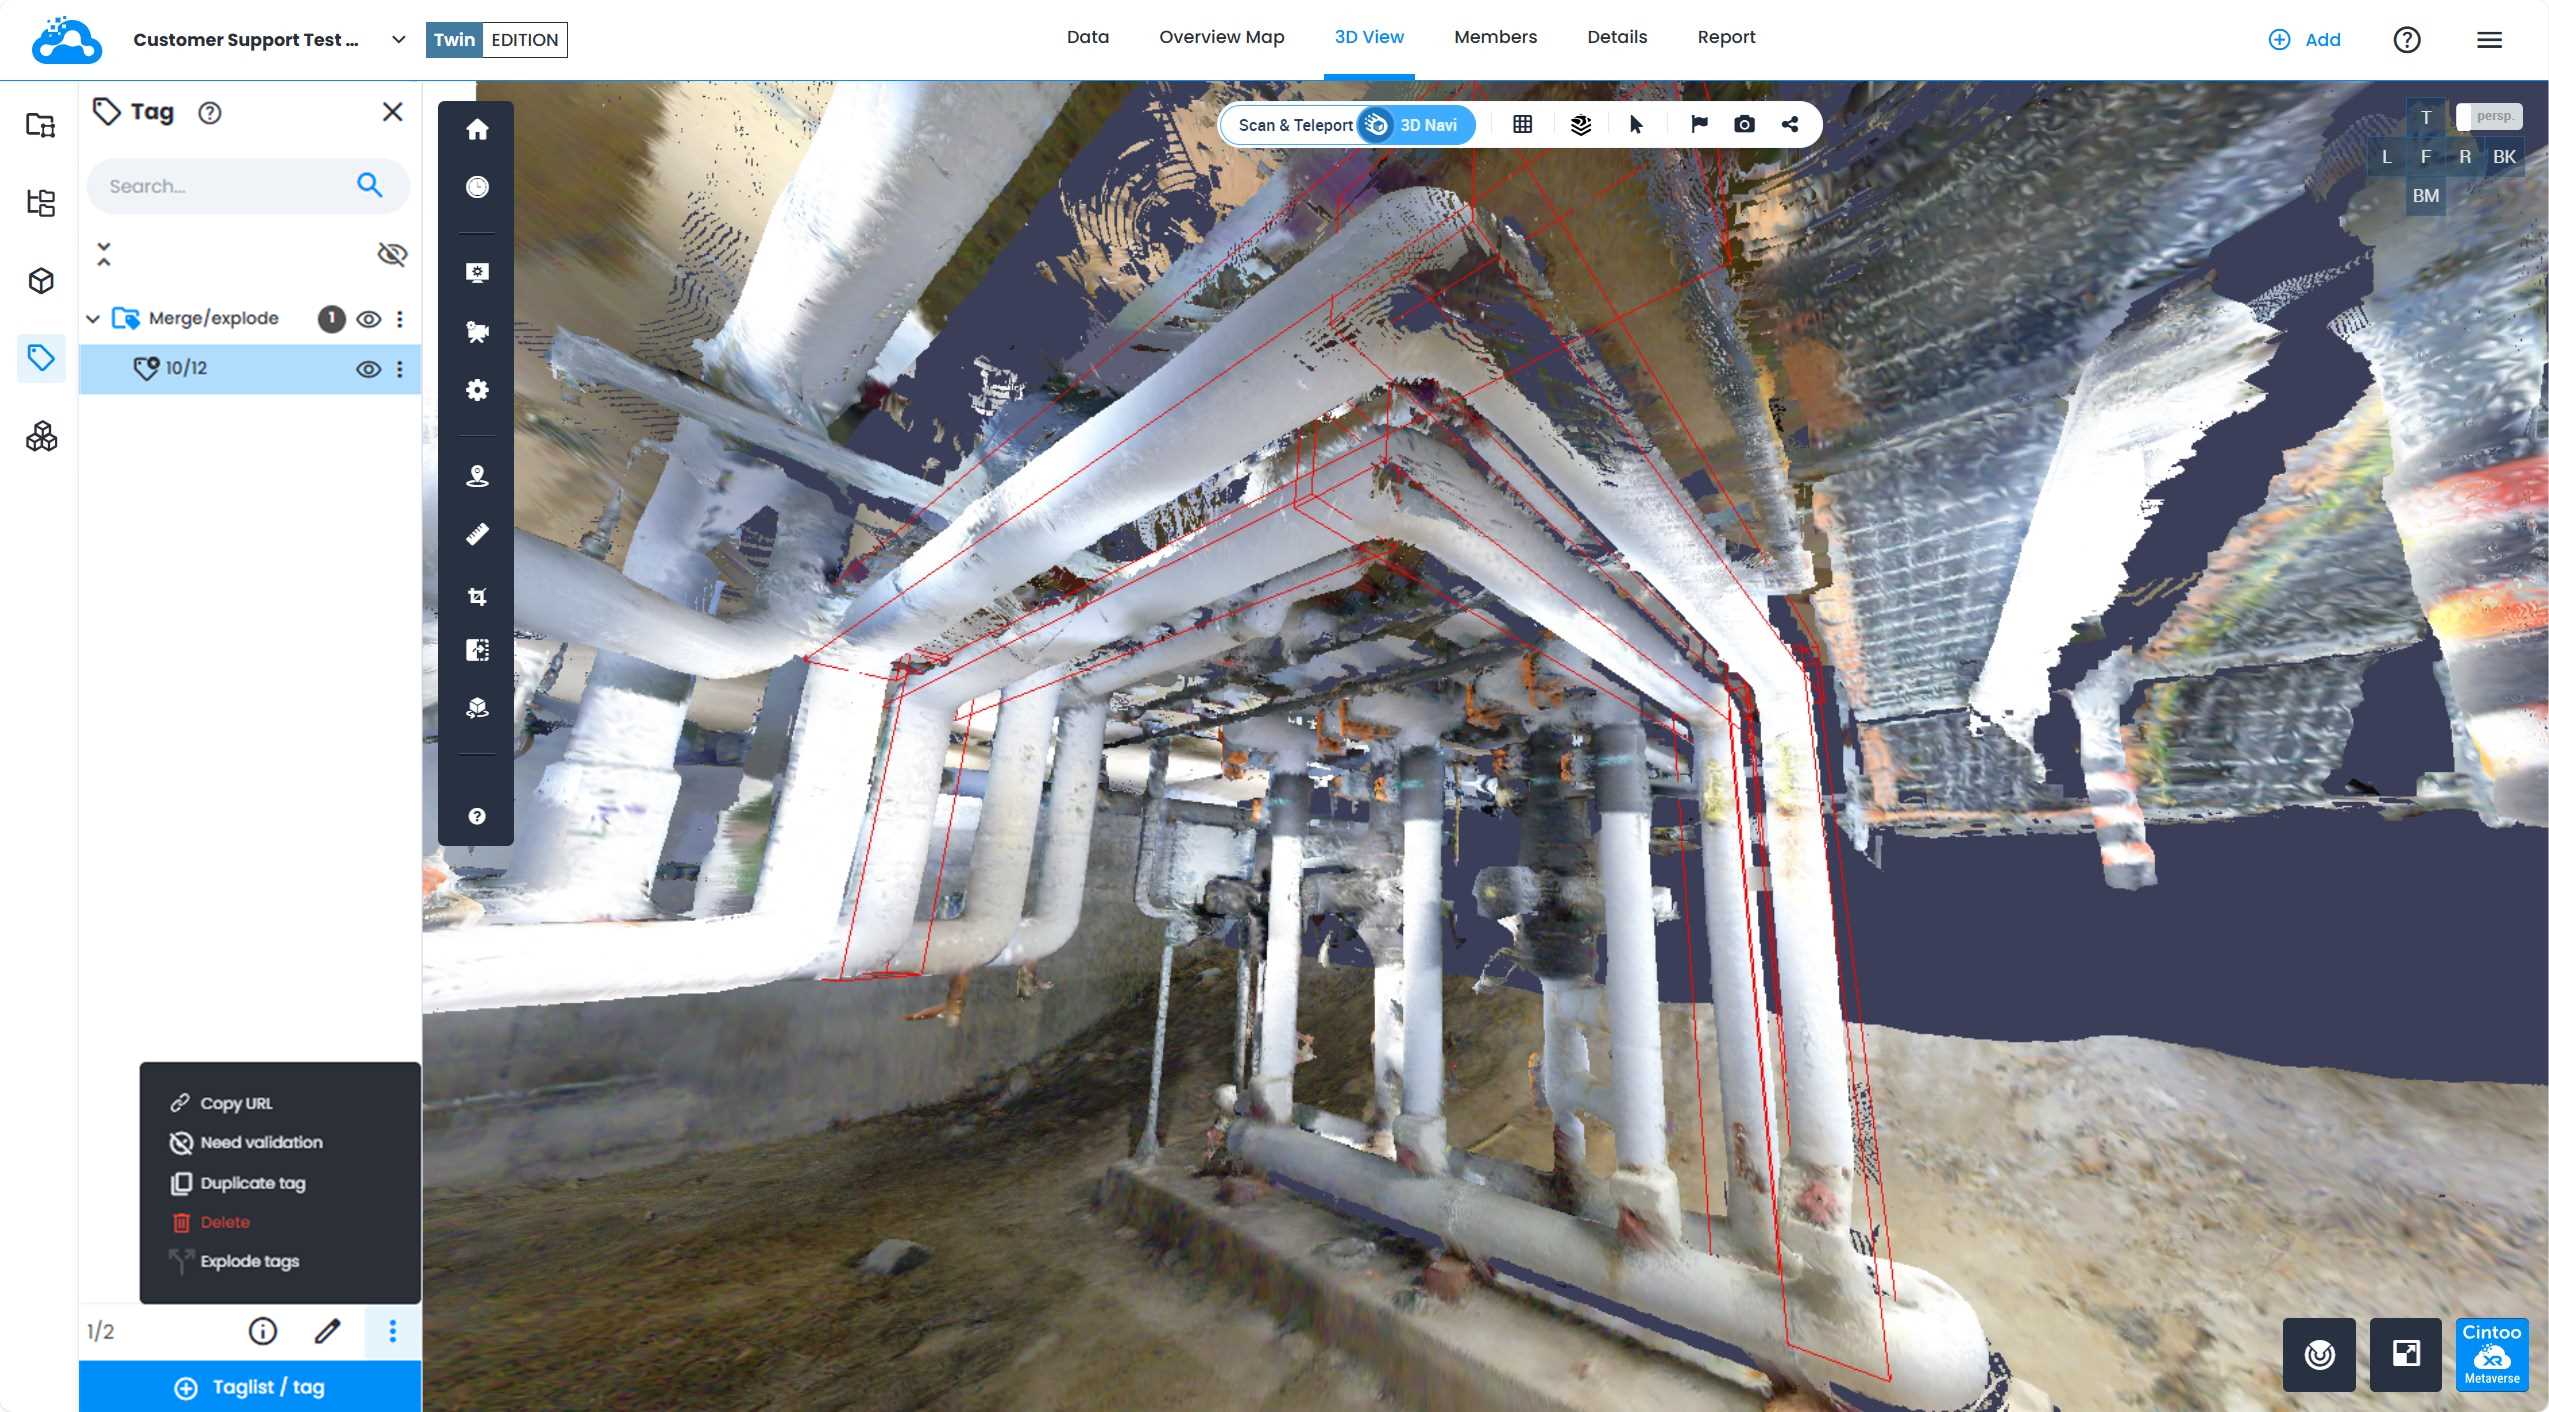Click the Add button in the header
Viewport: 2549px width, 1412px height.
pyautogui.click(x=2305, y=40)
